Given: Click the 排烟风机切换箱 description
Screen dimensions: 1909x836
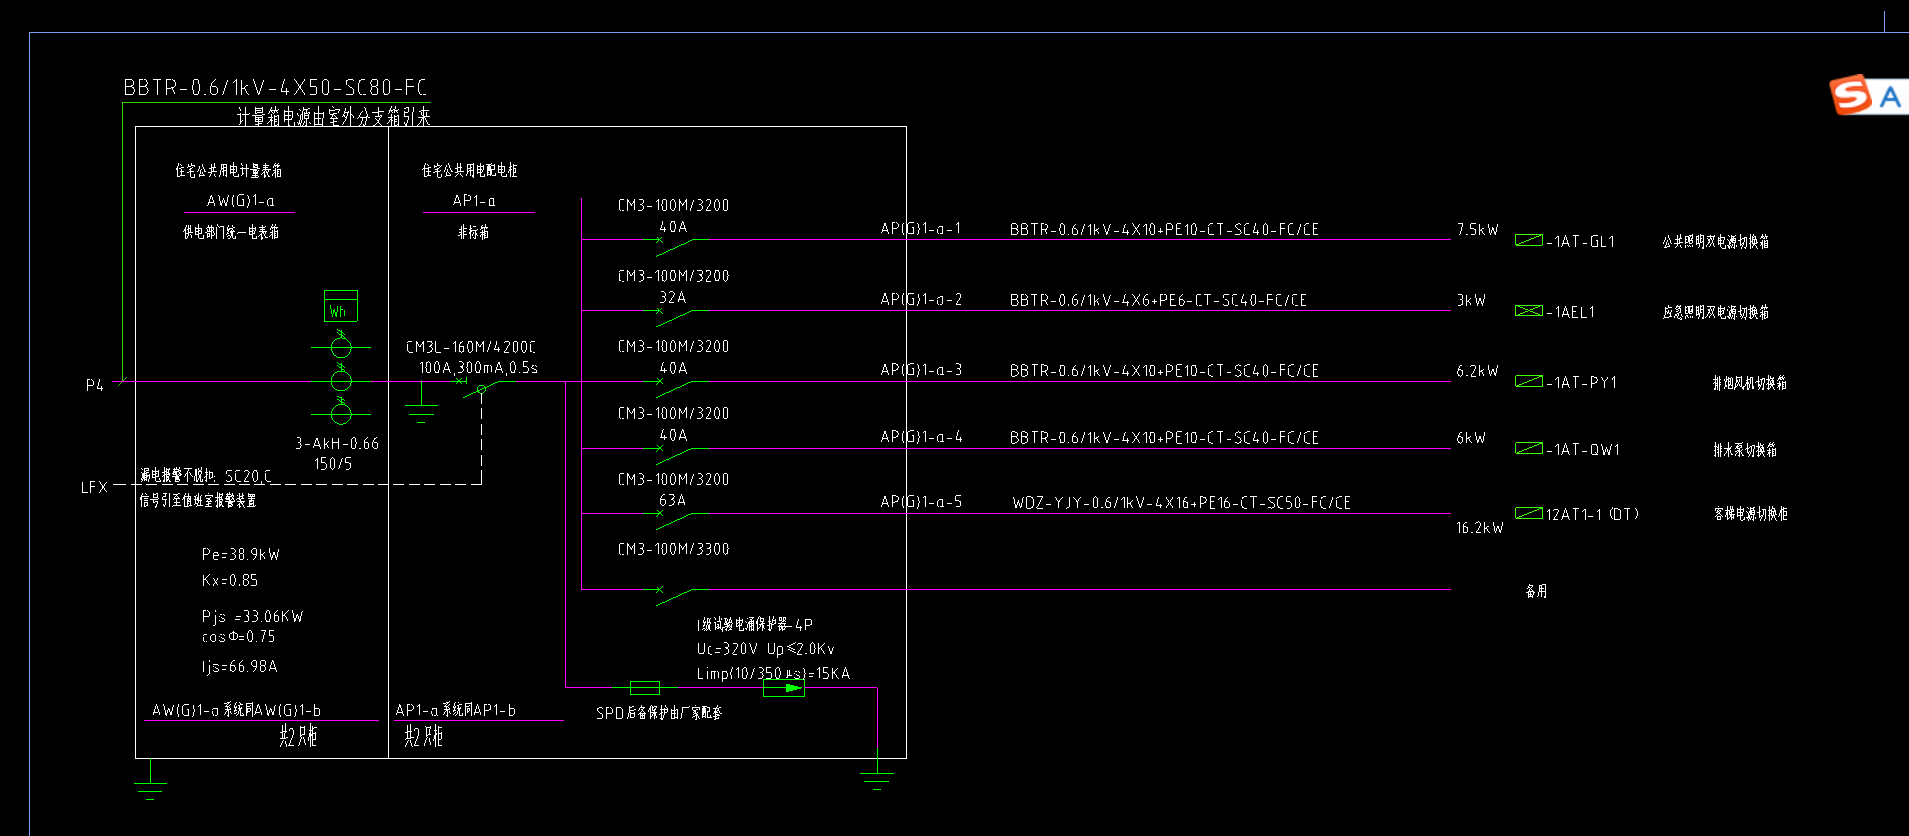Looking at the screenshot, I should tap(1750, 383).
